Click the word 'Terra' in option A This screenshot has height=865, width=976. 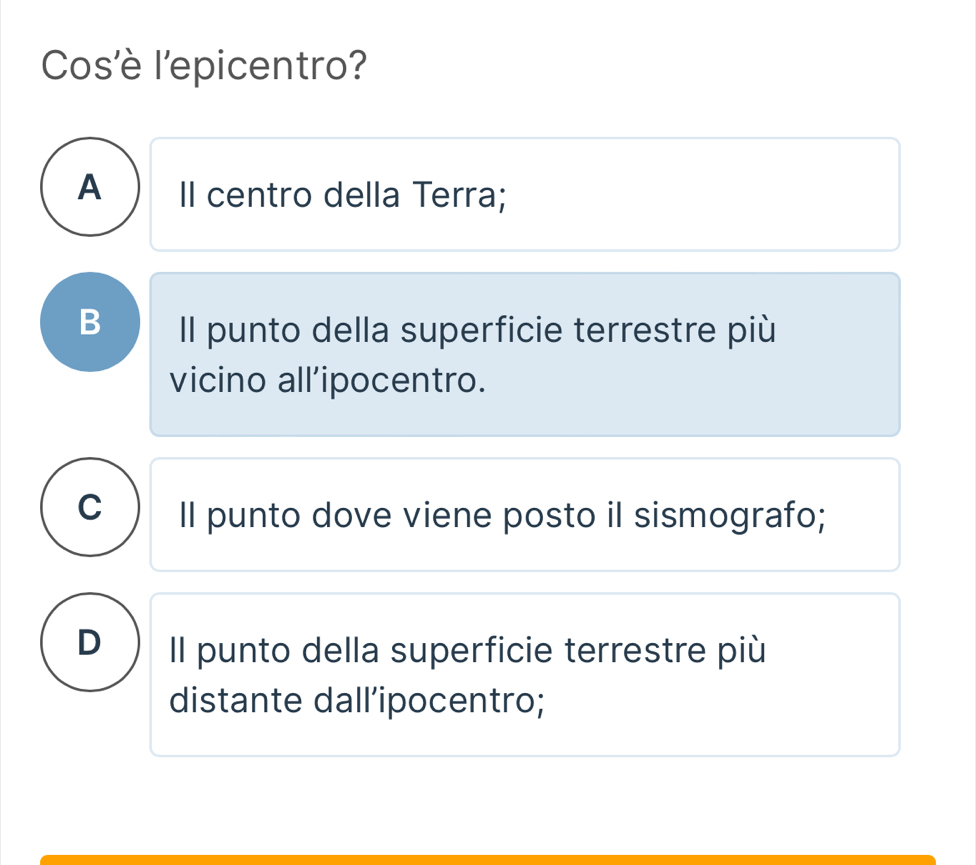pyautogui.click(x=460, y=194)
